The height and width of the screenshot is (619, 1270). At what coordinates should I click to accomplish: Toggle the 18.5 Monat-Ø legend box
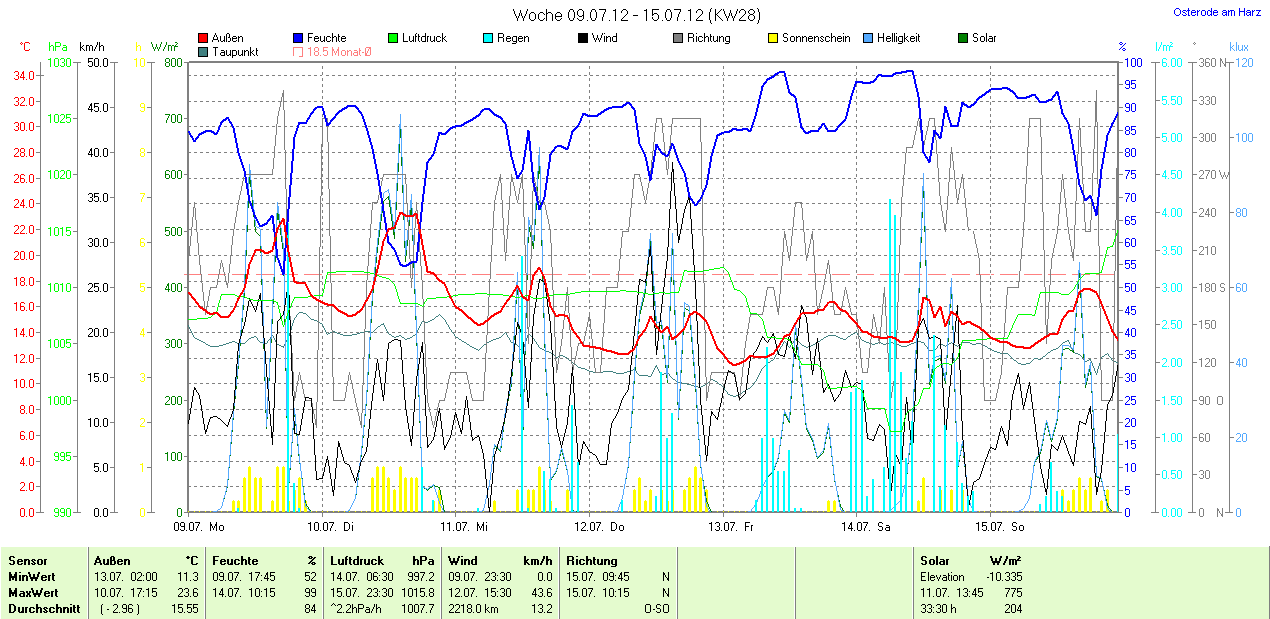pos(299,52)
